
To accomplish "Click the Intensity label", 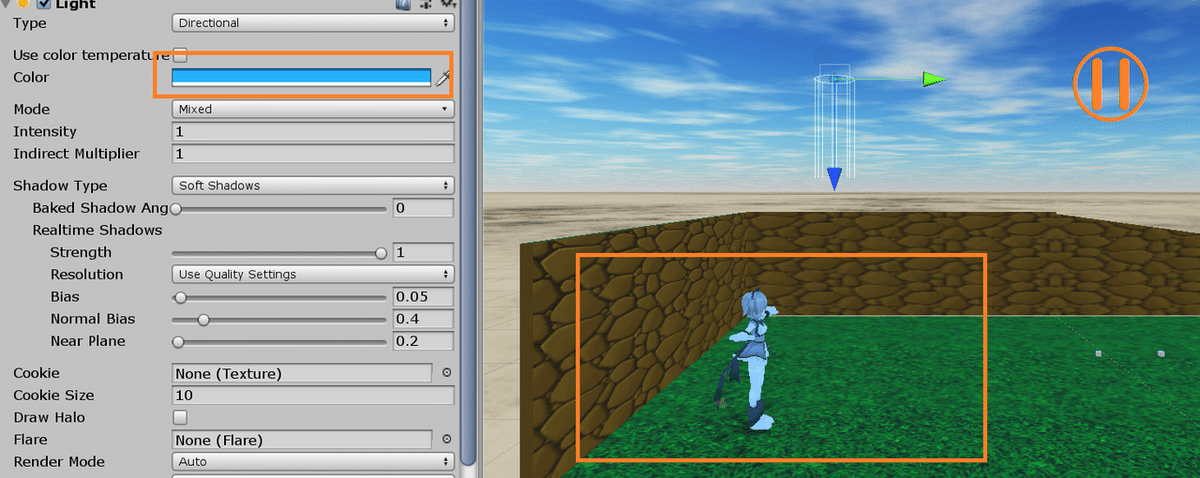I will tap(45, 132).
